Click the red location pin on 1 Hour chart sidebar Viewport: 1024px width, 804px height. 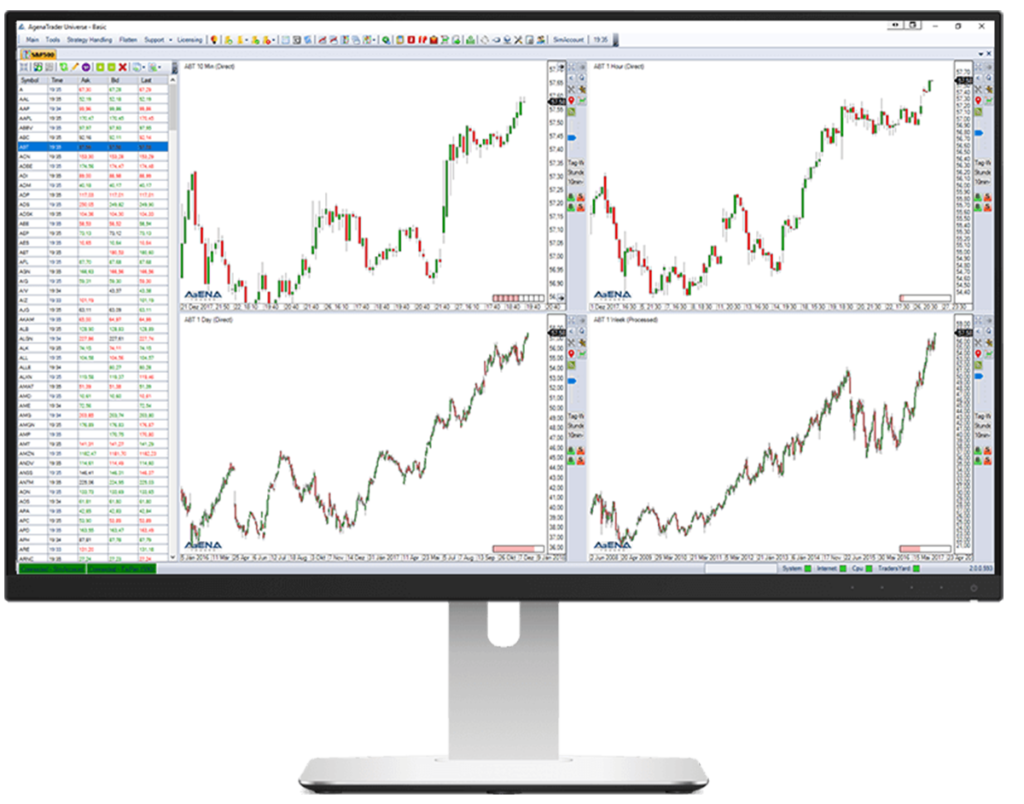pos(978,100)
